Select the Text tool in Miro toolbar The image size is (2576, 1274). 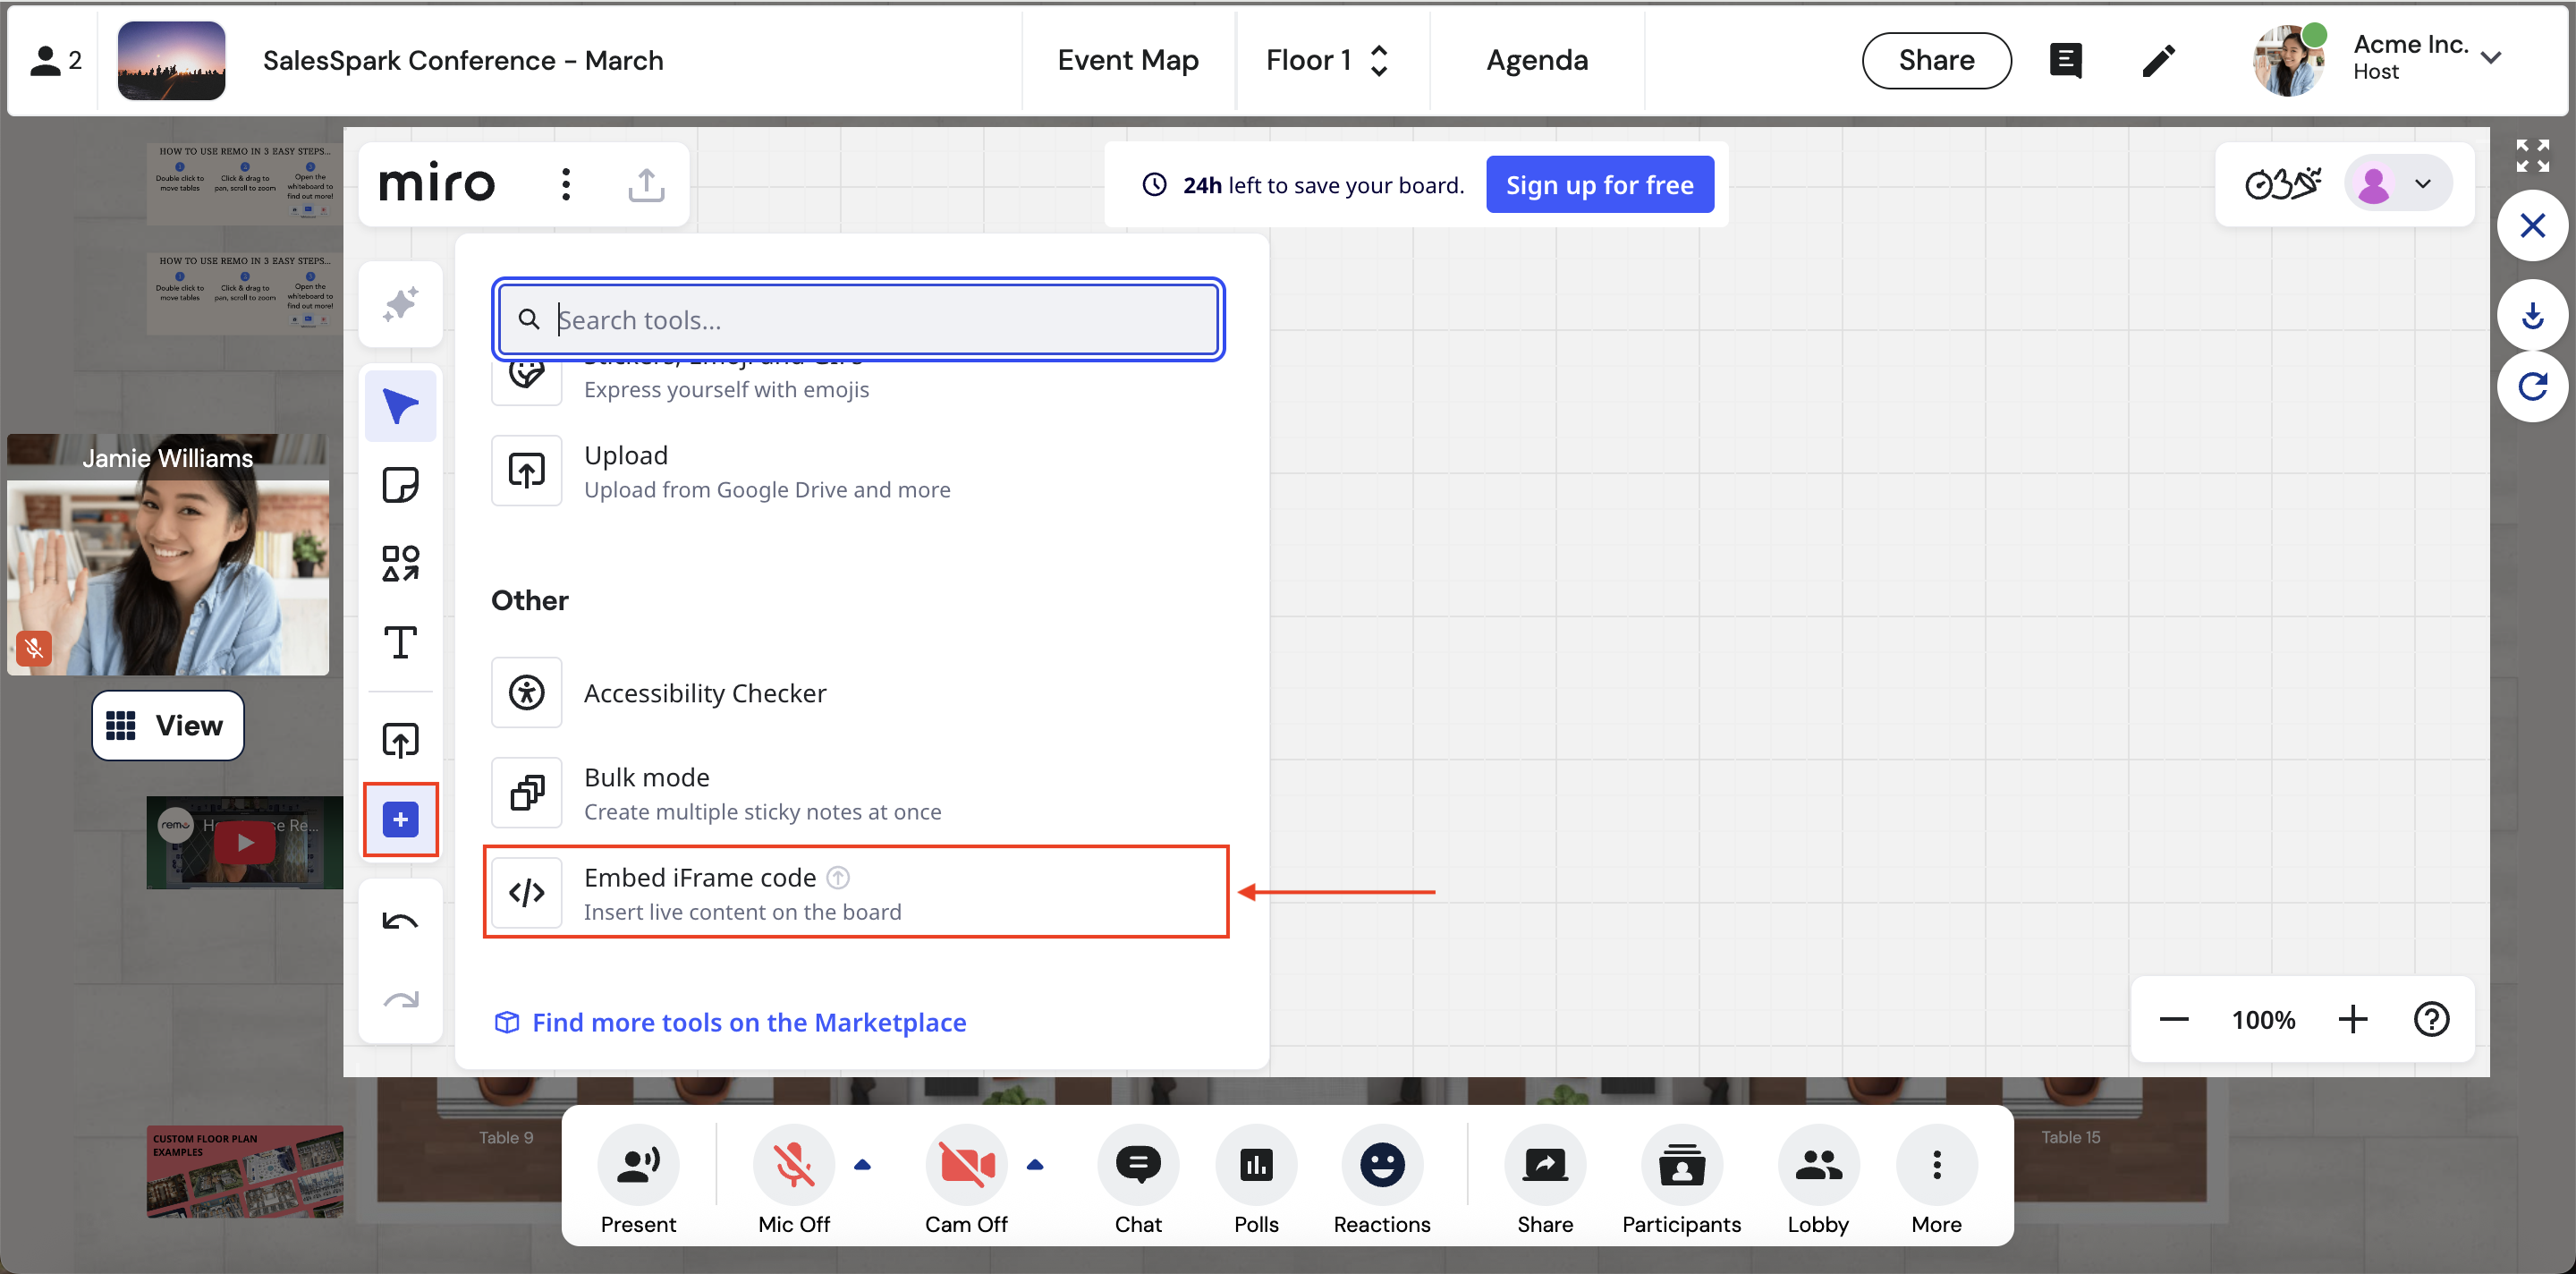pyautogui.click(x=400, y=642)
